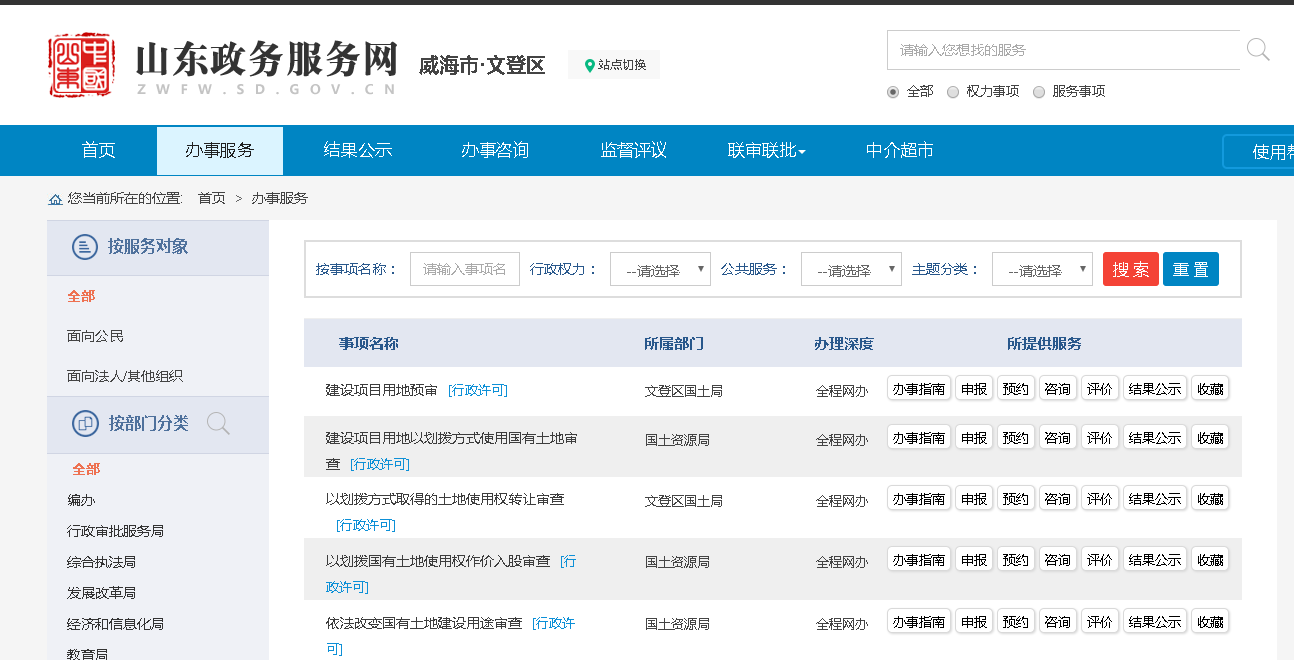Select 面向公民 in the sidebar
Image resolution: width=1294 pixels, height=660 pixels.
point(96,336)
